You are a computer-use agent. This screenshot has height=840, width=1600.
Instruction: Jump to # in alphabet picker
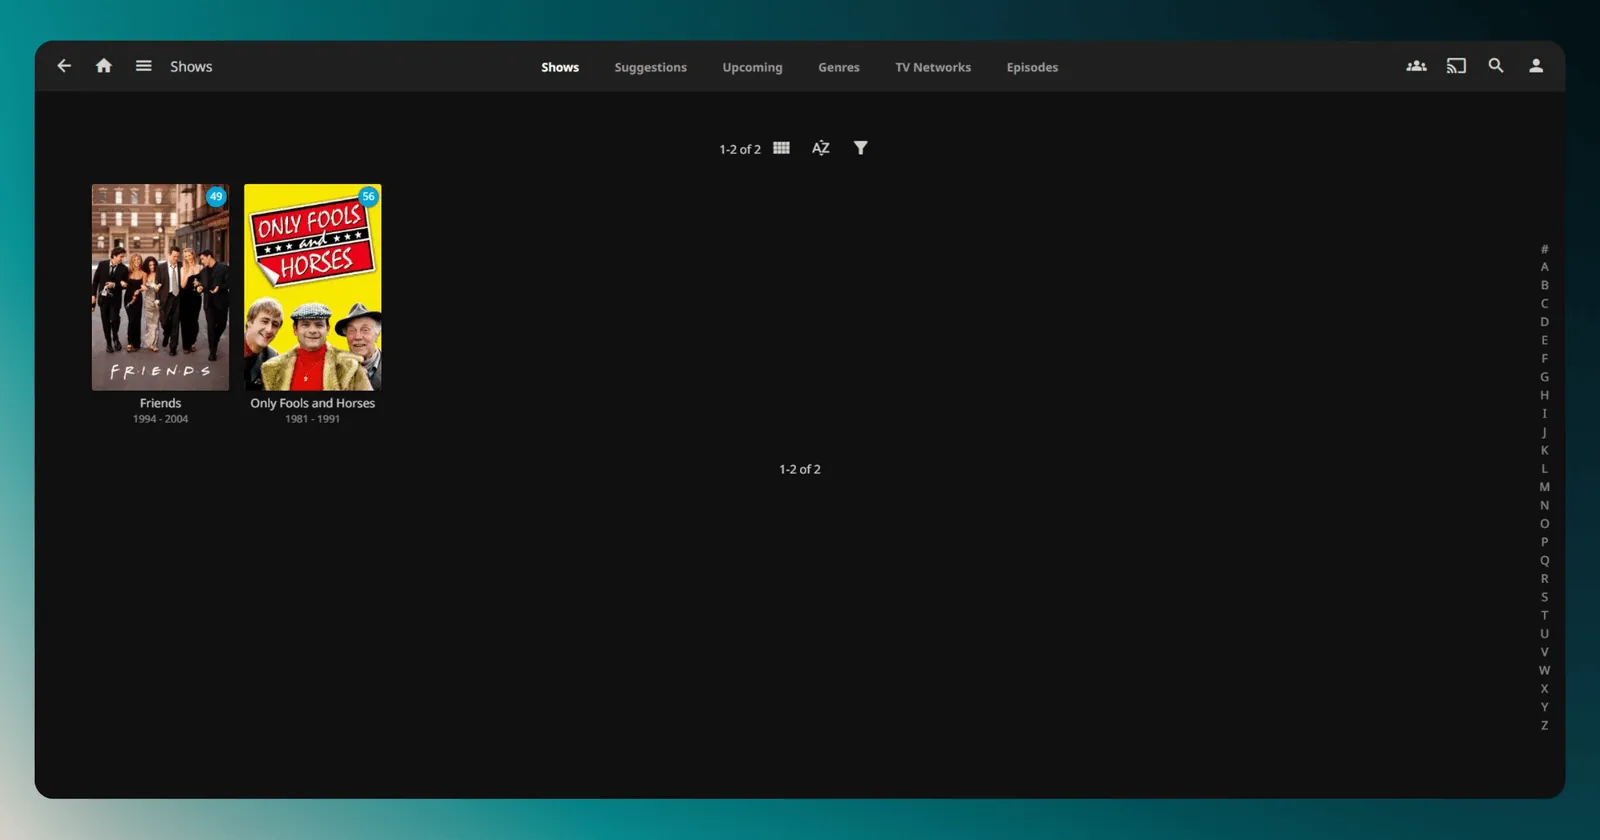tap(1545, 249)
